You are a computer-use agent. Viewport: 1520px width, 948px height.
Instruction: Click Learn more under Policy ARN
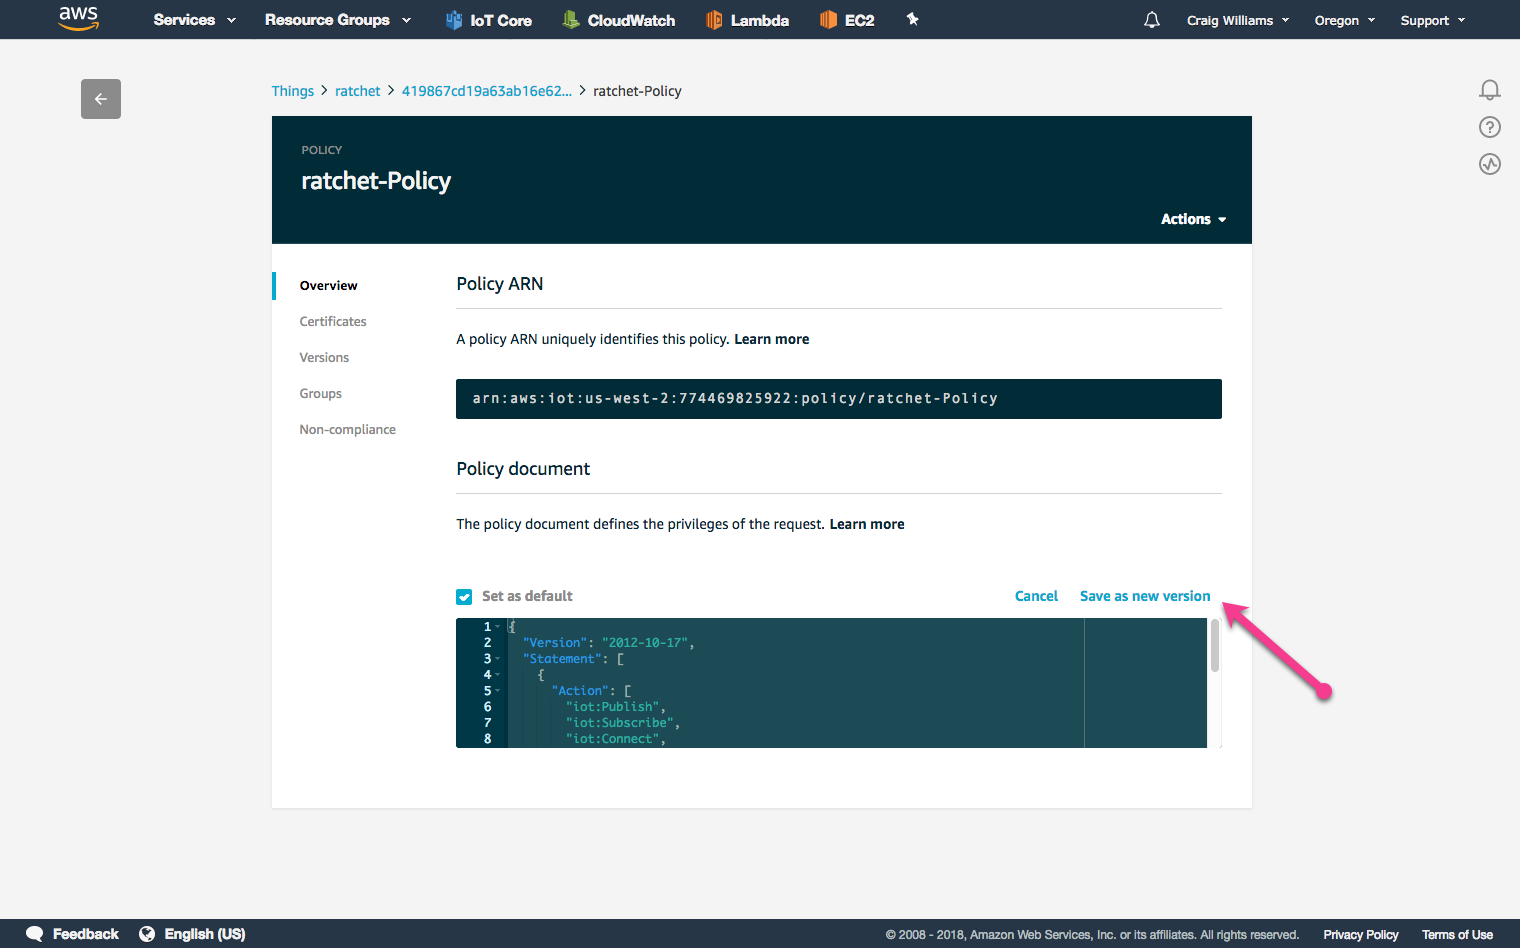click(x=771, y=339)
